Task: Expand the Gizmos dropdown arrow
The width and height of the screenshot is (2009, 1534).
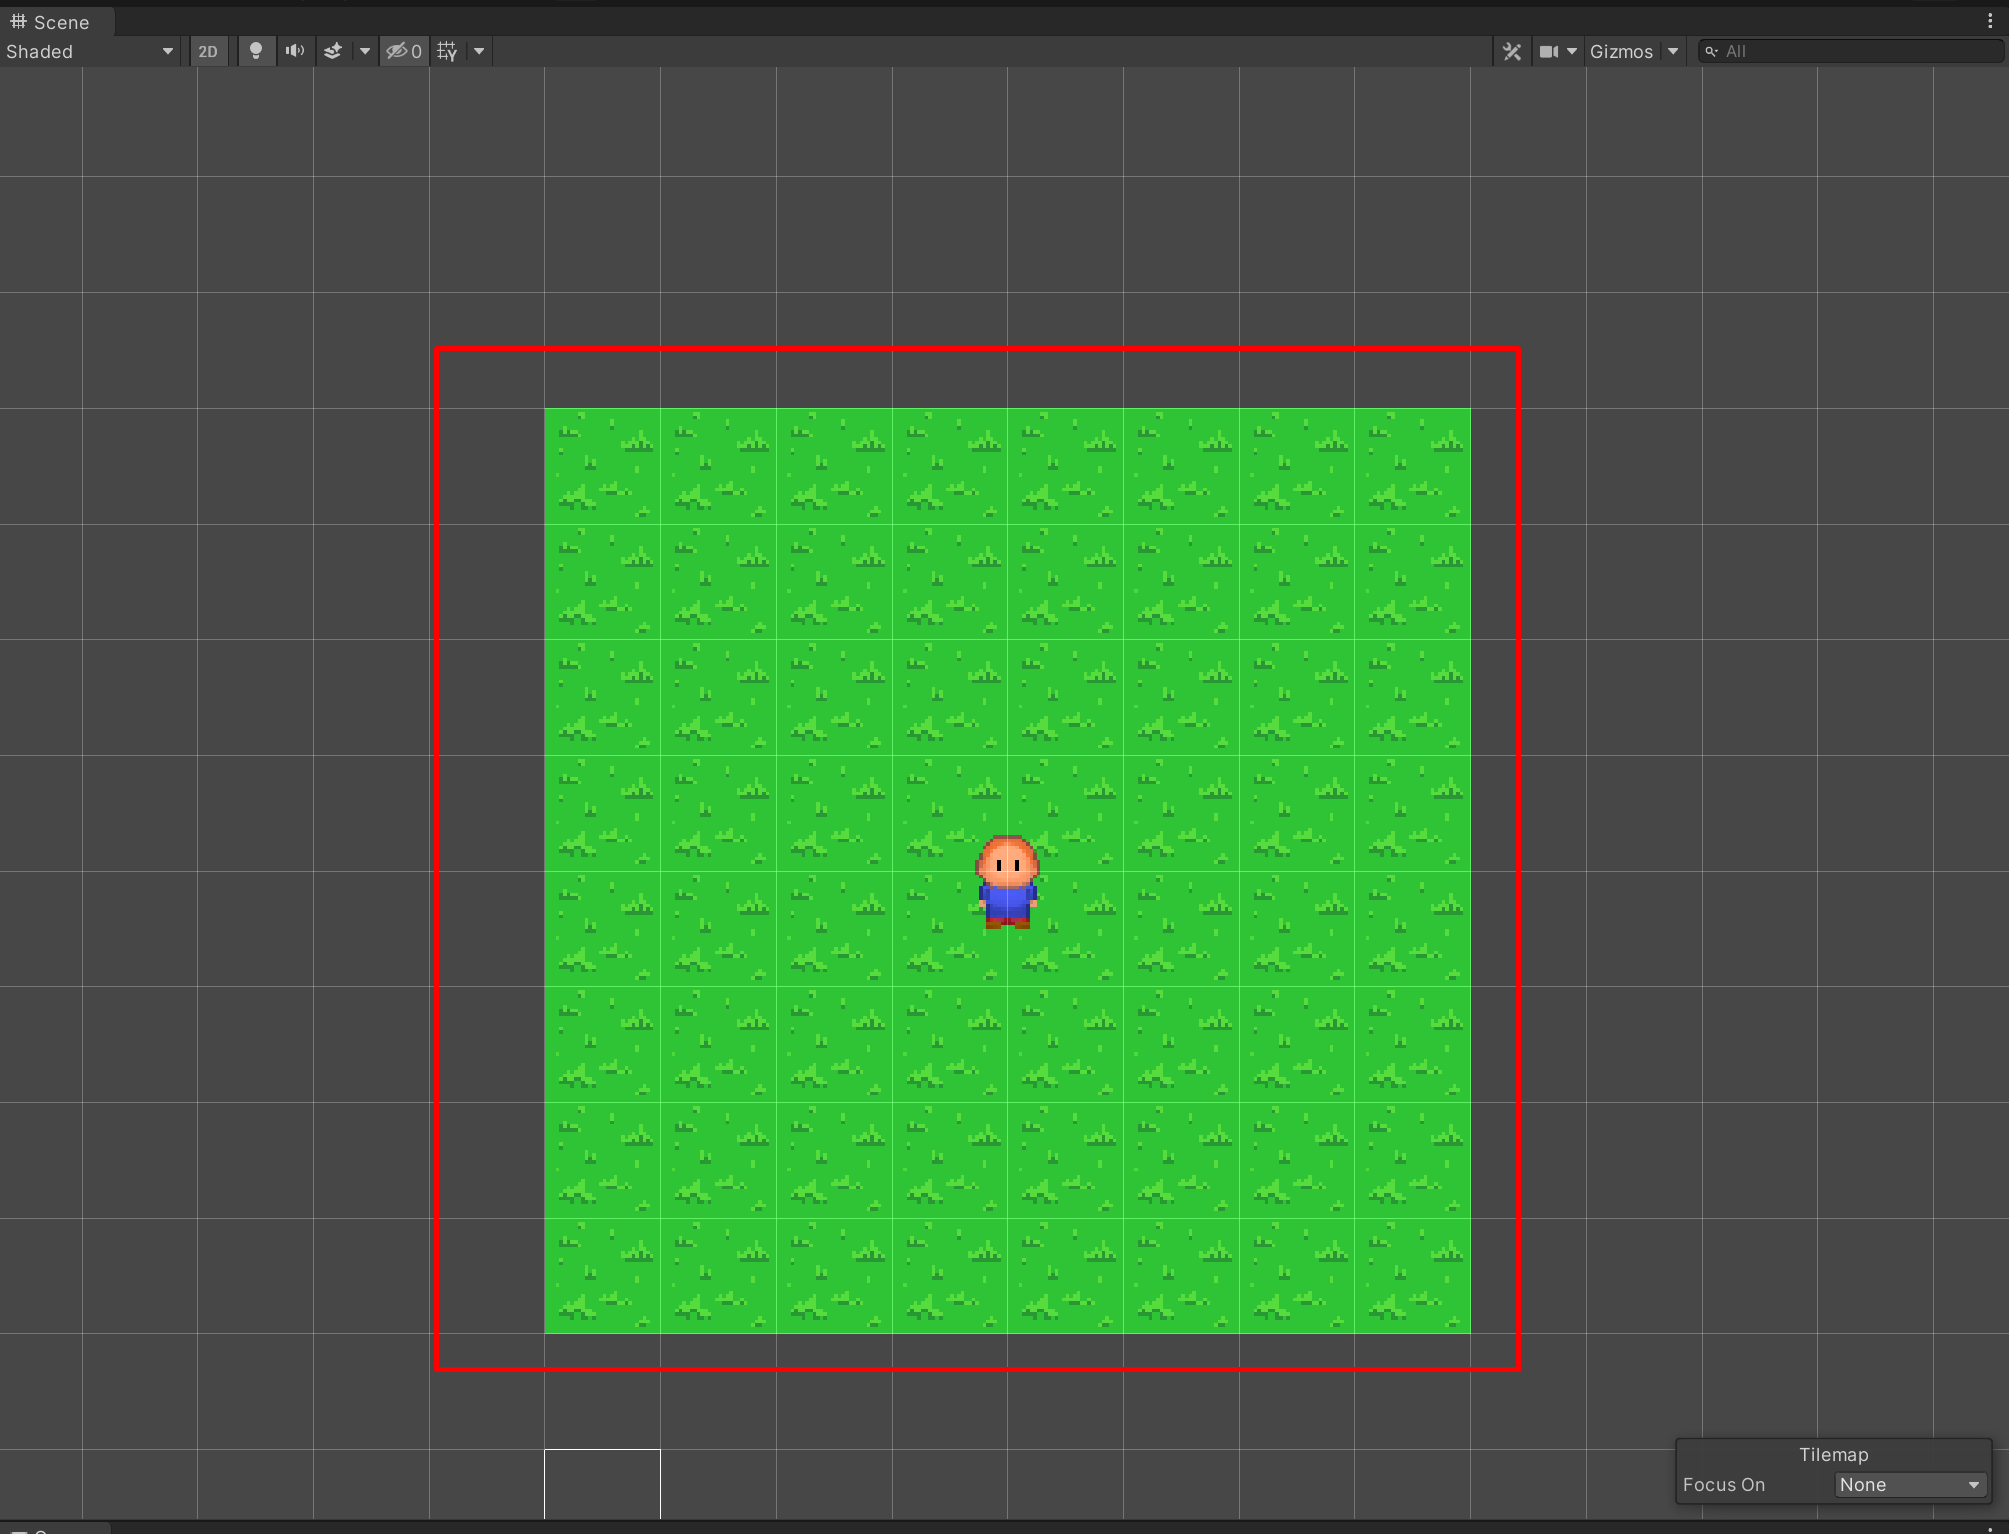Action: 1673,51
